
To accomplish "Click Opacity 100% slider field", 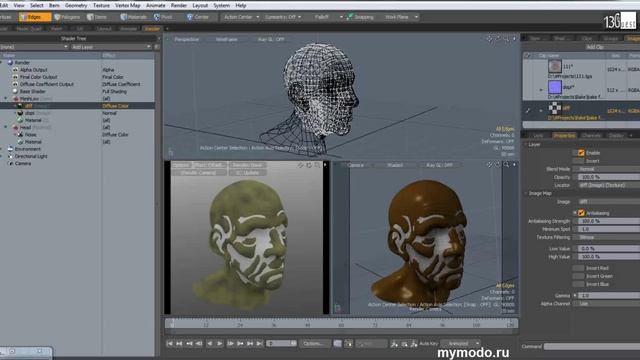I will coord(608,177).
